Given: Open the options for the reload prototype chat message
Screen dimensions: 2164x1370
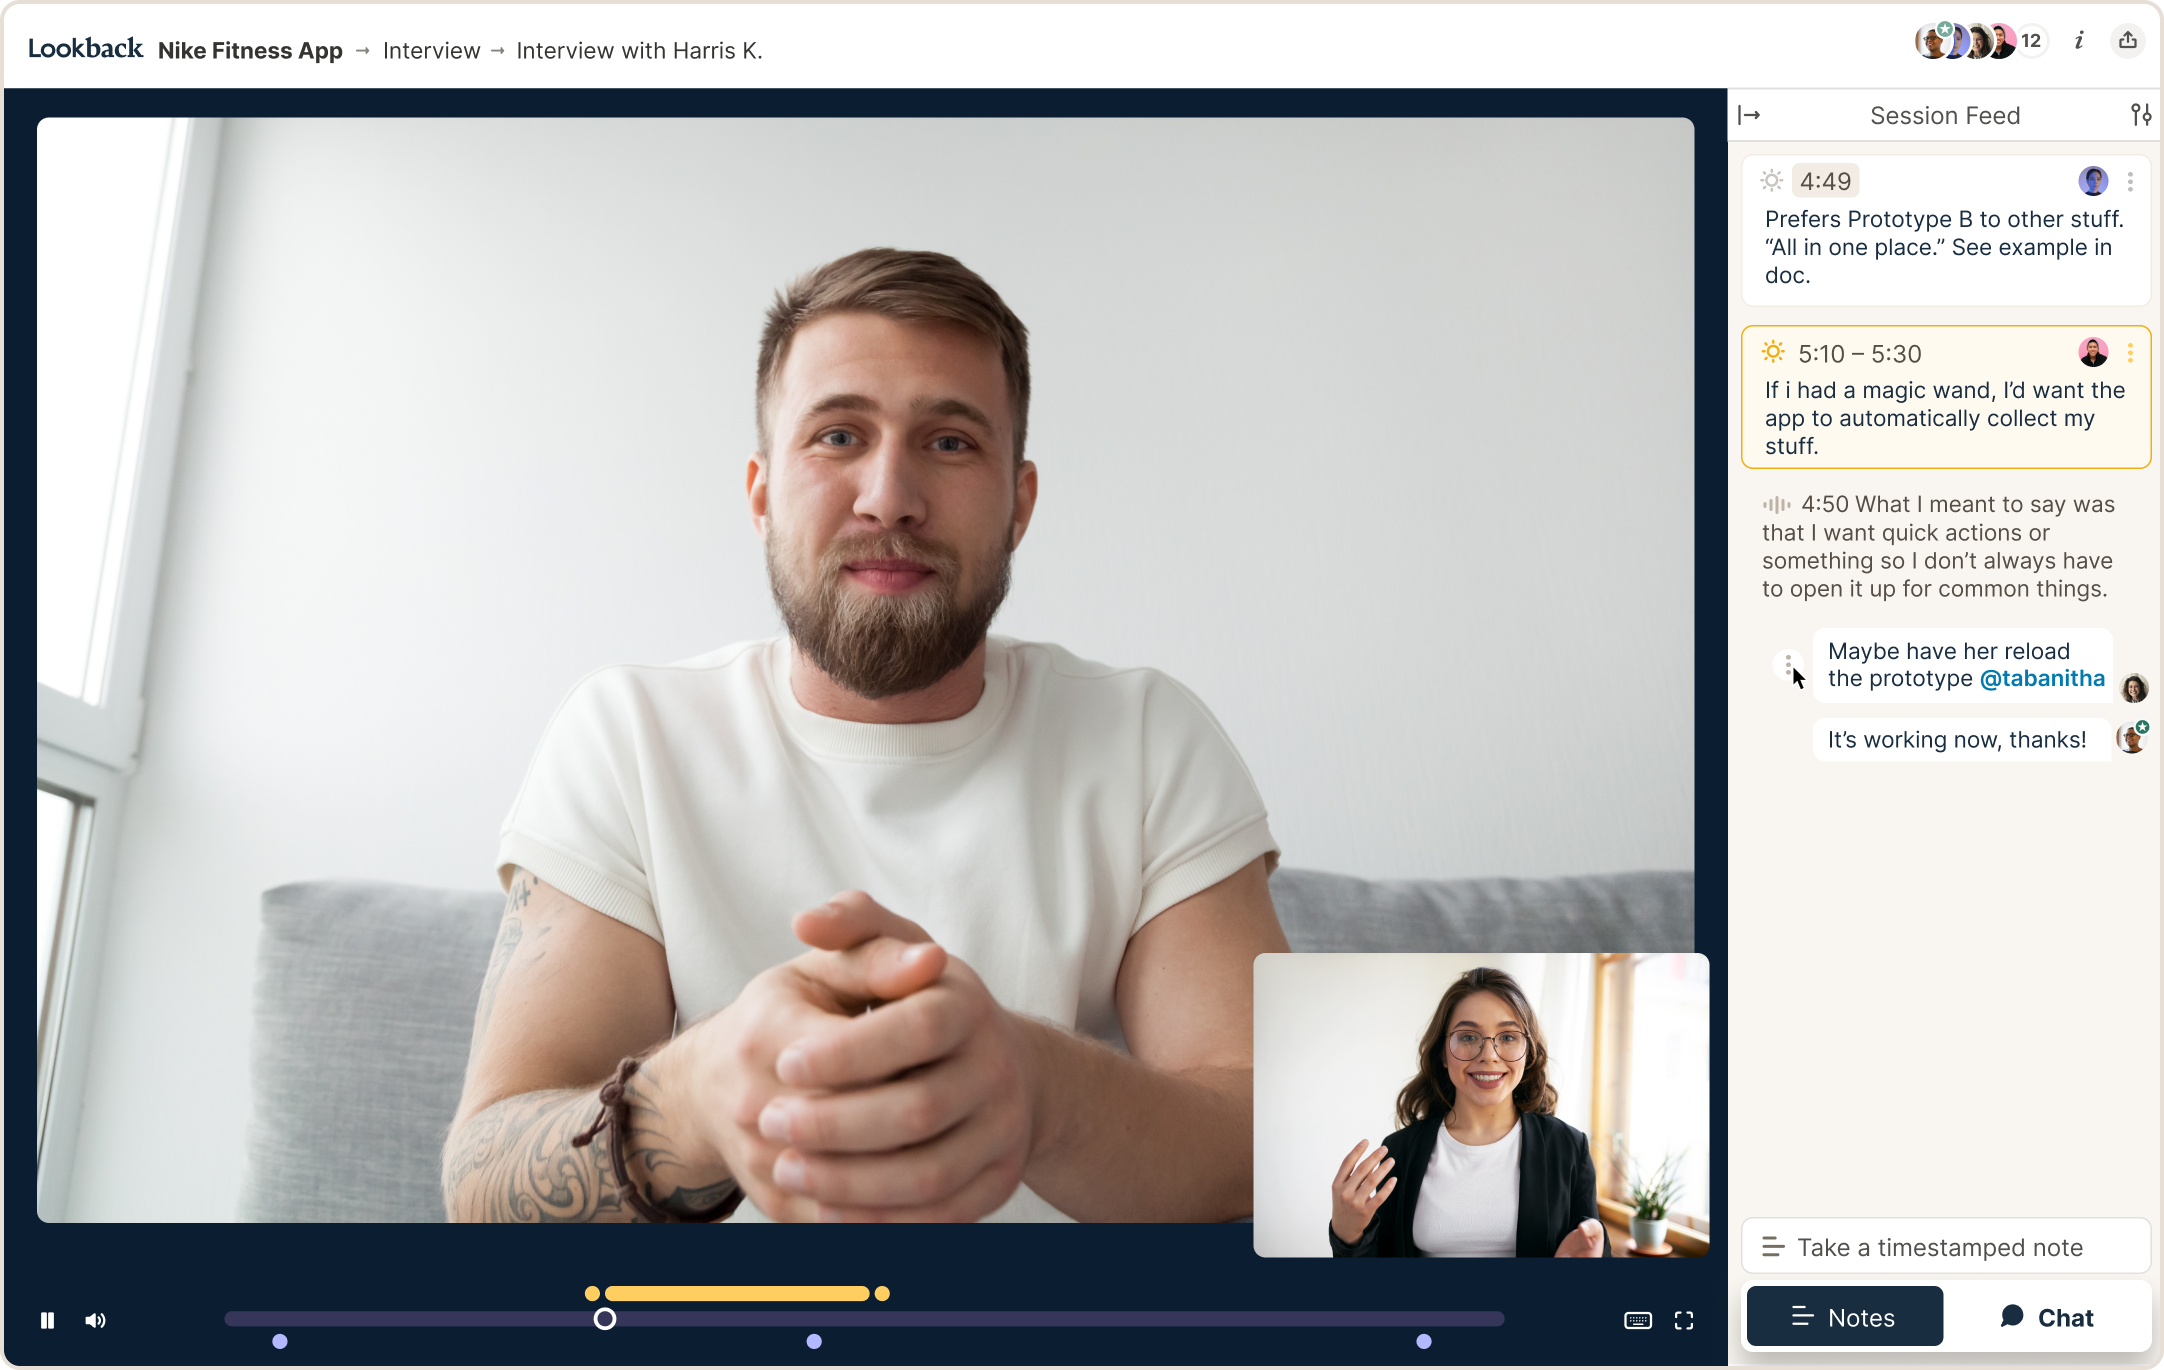Looking at the screenshot, I should [x=1788, y=664].
